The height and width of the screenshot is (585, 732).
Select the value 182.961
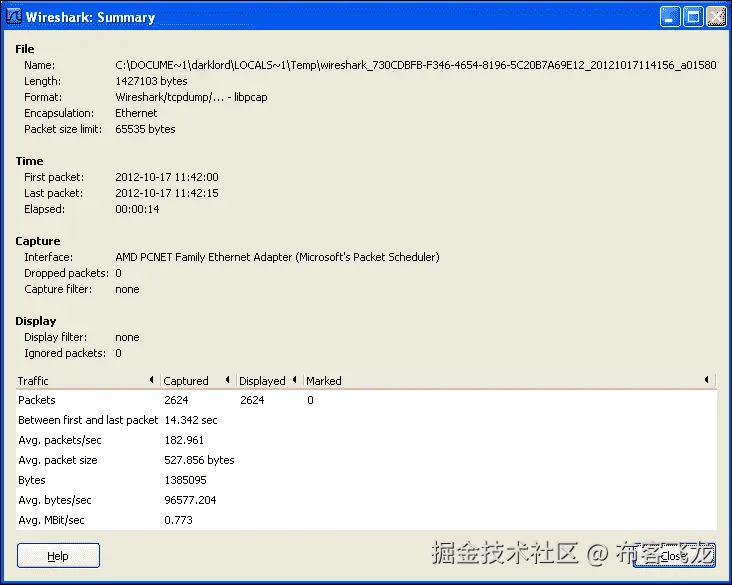184,440
